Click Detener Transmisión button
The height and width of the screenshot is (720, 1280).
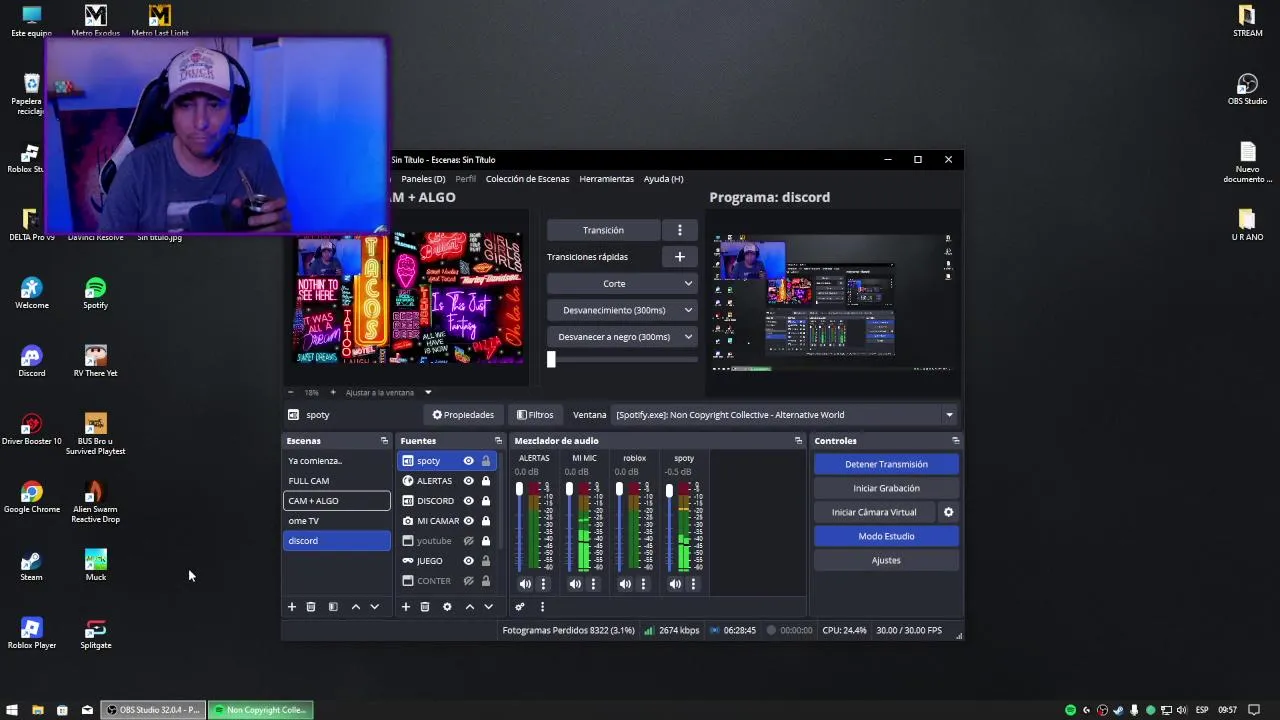click(886, 464)
